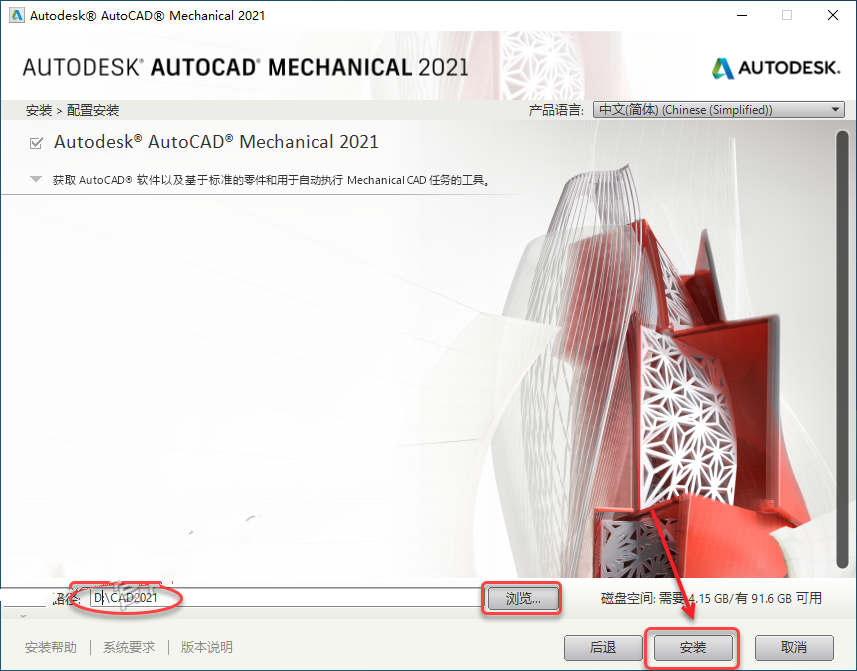
Task: Minimize the installer window
Action: pos(742,15)
